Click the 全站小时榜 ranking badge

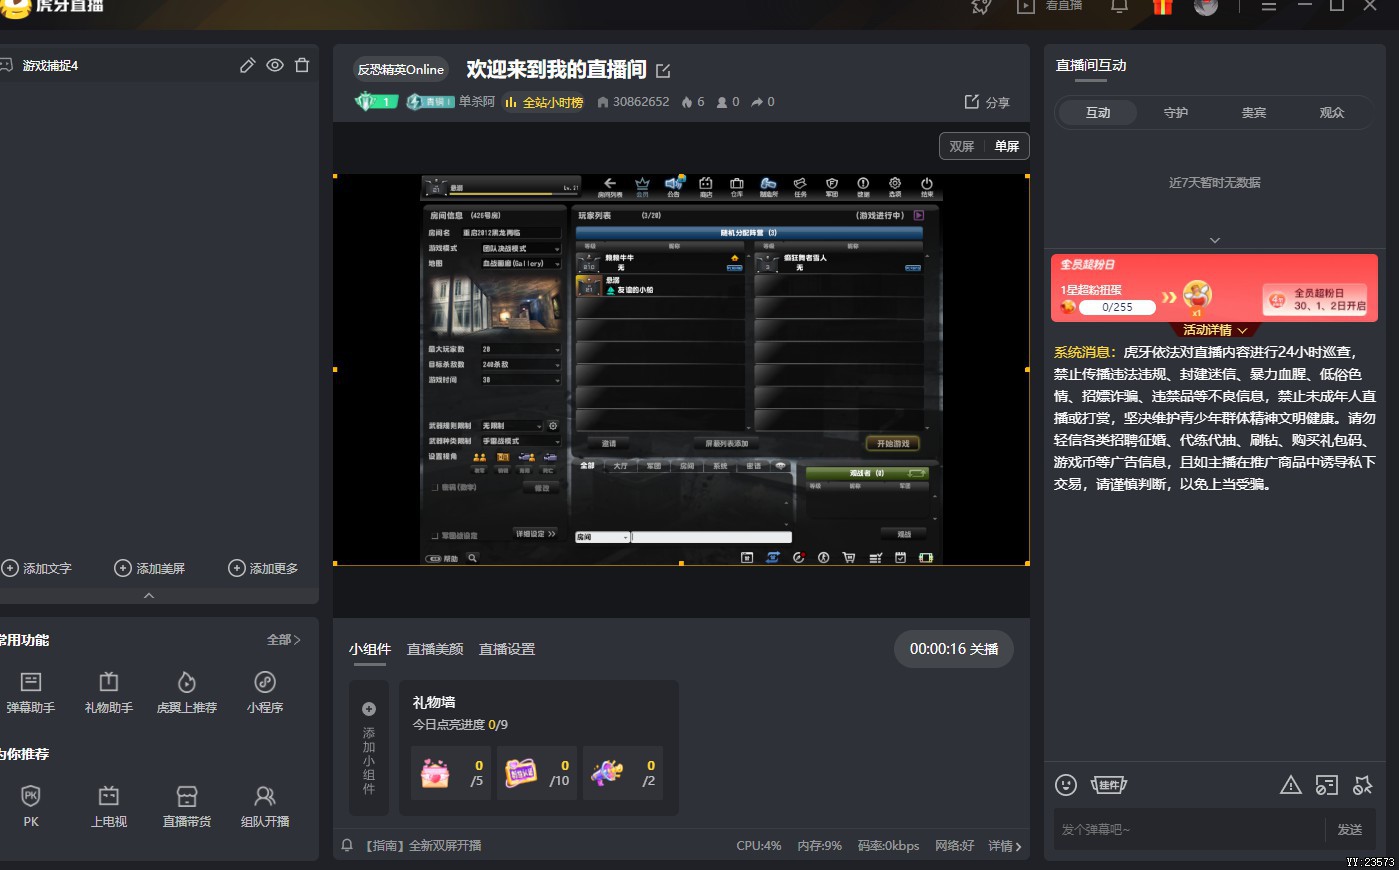click(543, 102)
